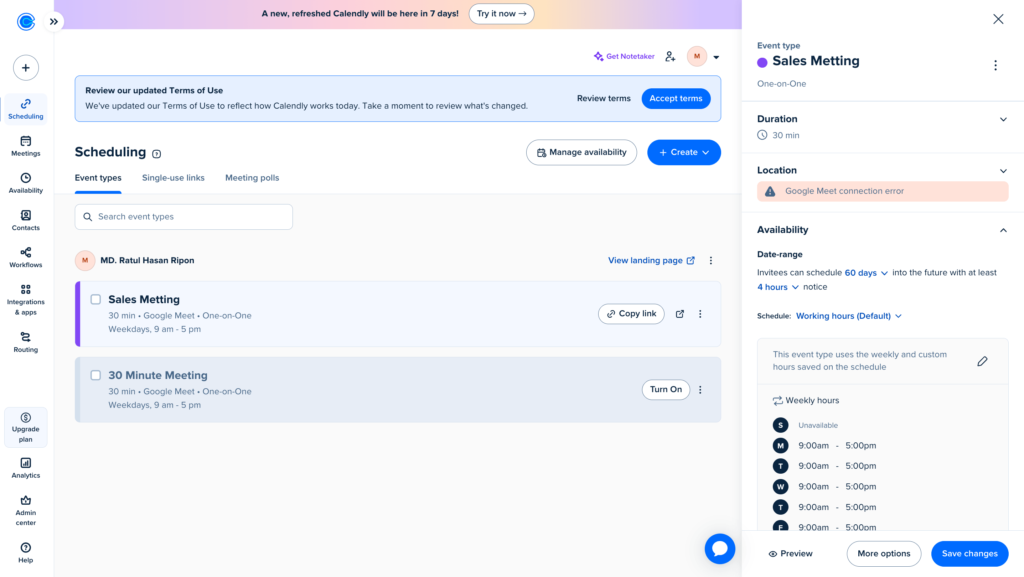1024x577 pixels.
Task: Click More options button
Action: 884,554
